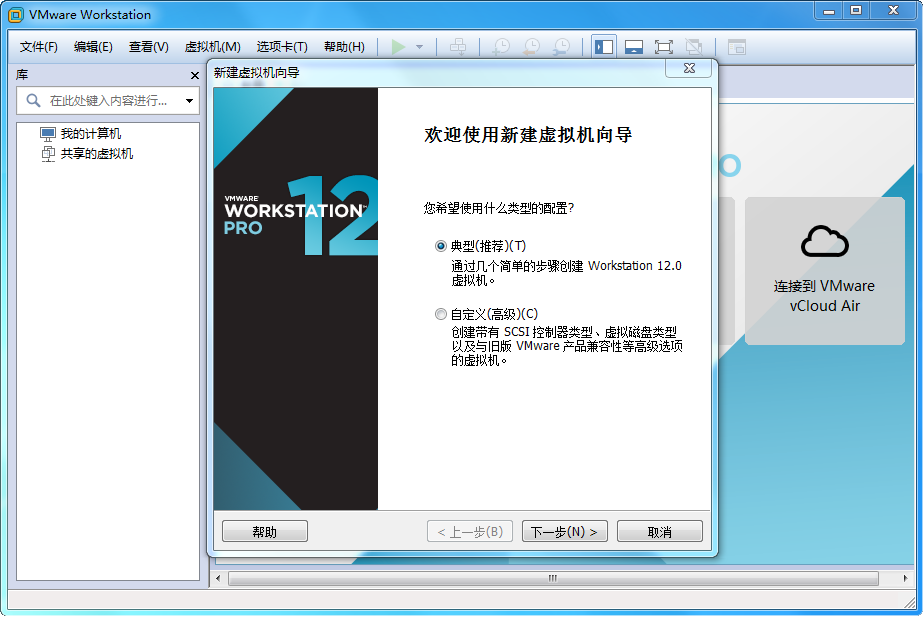The width and height of the screenshot is (924, 617).
Task: Enter full screen mode via toolbar icon
Action: [x=663, y=47]
